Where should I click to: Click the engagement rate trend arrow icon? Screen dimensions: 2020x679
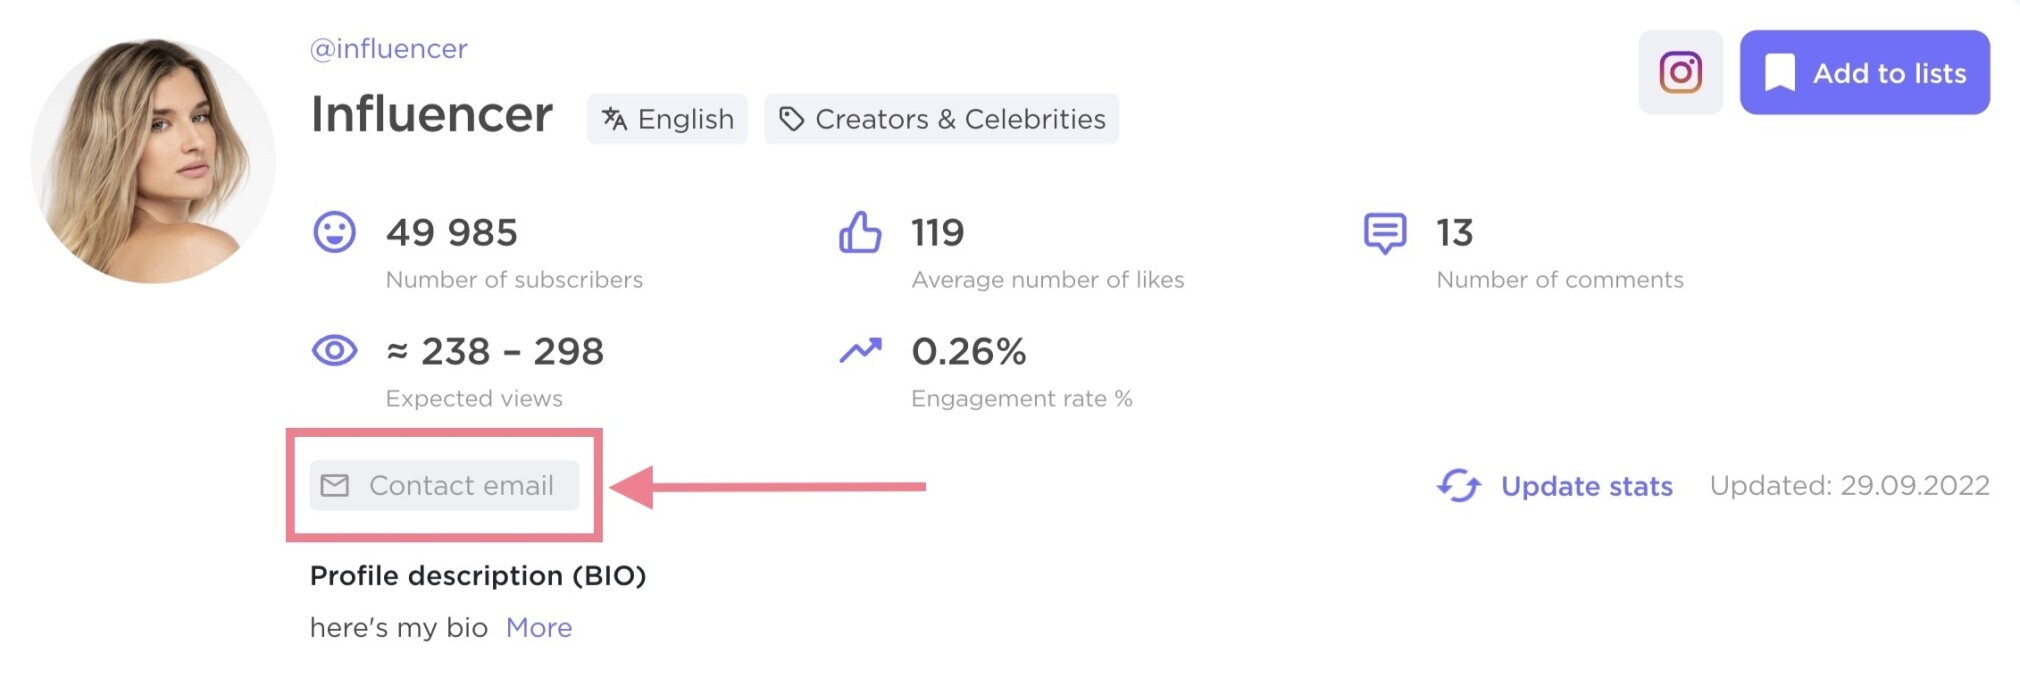click(860, 350)
